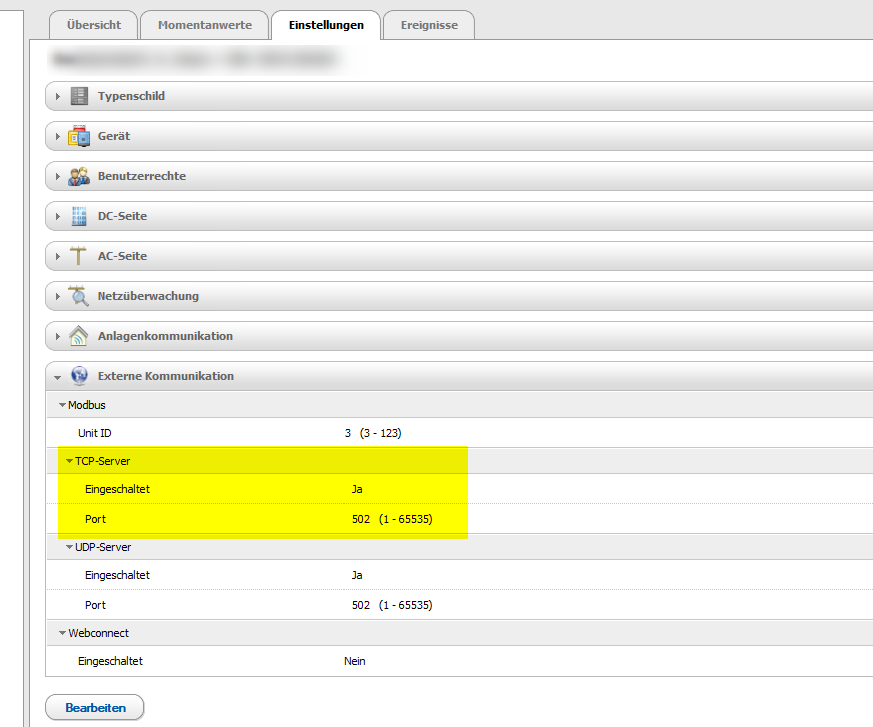Open the Benutzerrechte section header label
This screenshot has height=727, width=873.
tap(142, 176)
